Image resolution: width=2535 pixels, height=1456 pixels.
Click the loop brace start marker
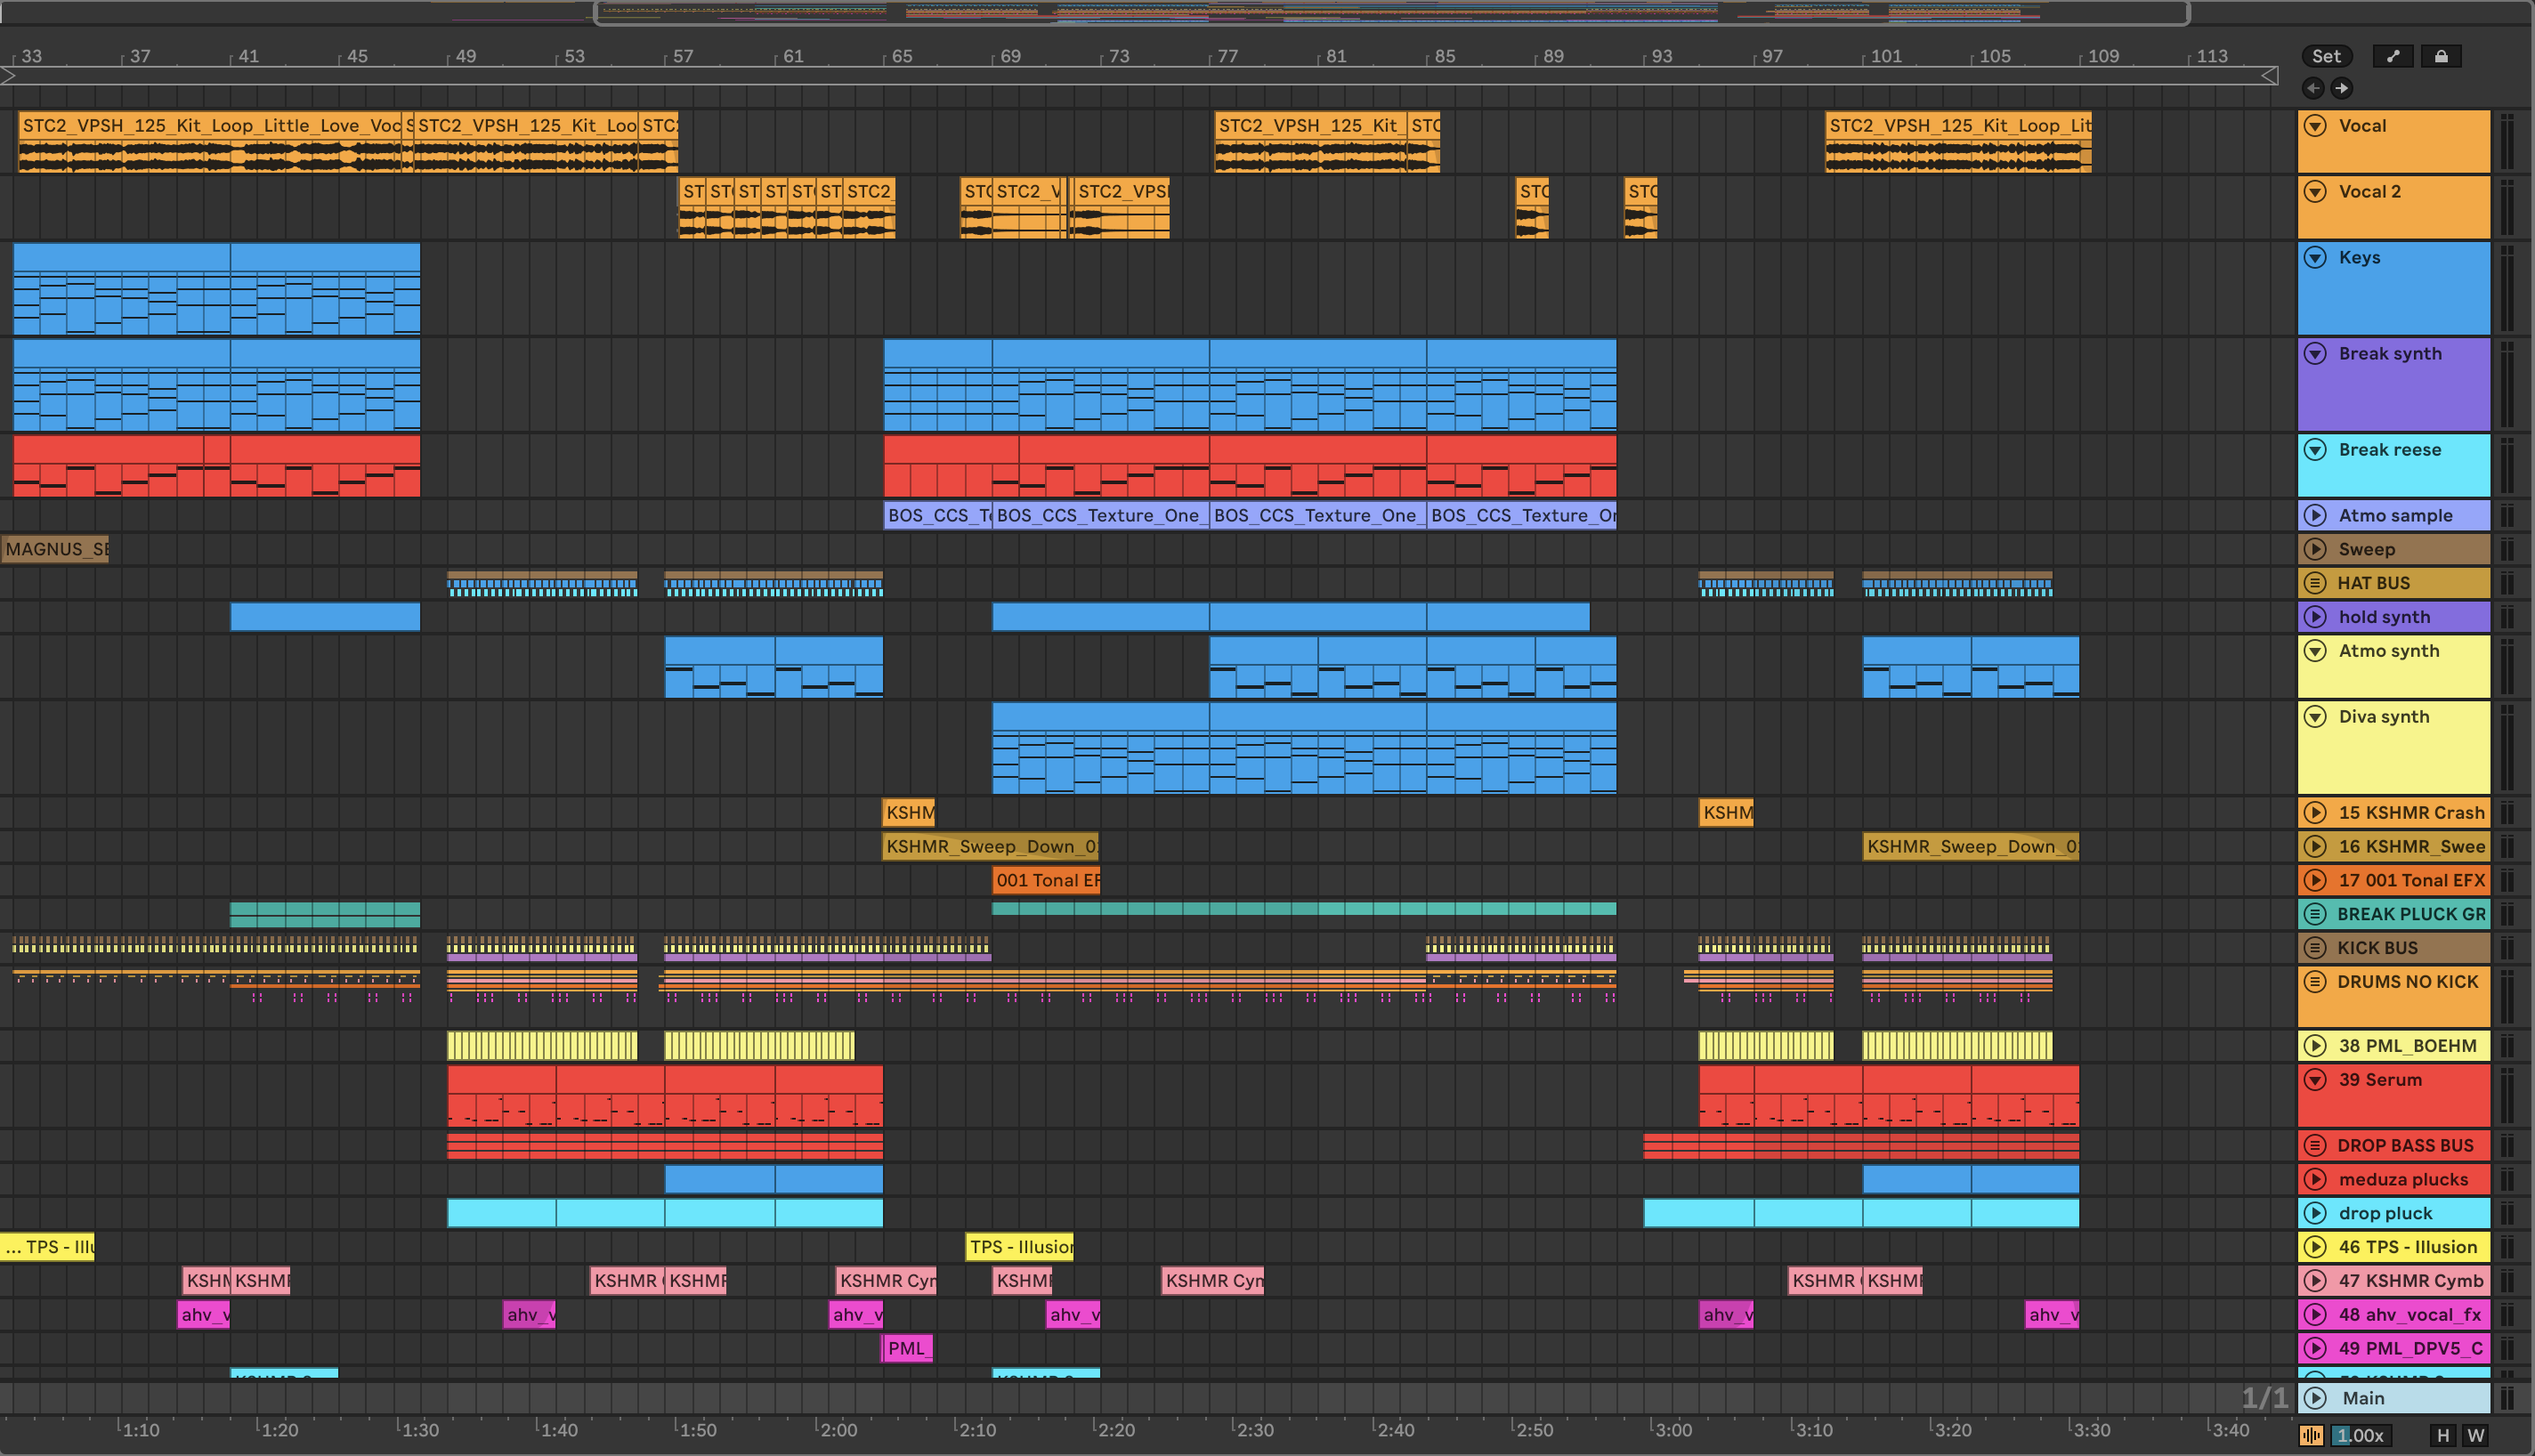pos(8,75)
